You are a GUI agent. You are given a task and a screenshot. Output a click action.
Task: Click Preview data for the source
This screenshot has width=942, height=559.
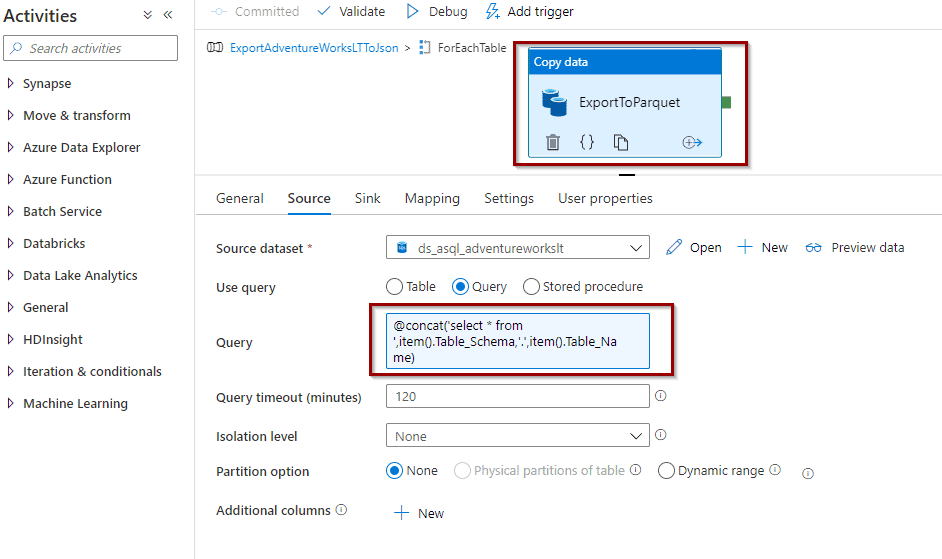tap(855, 248)
